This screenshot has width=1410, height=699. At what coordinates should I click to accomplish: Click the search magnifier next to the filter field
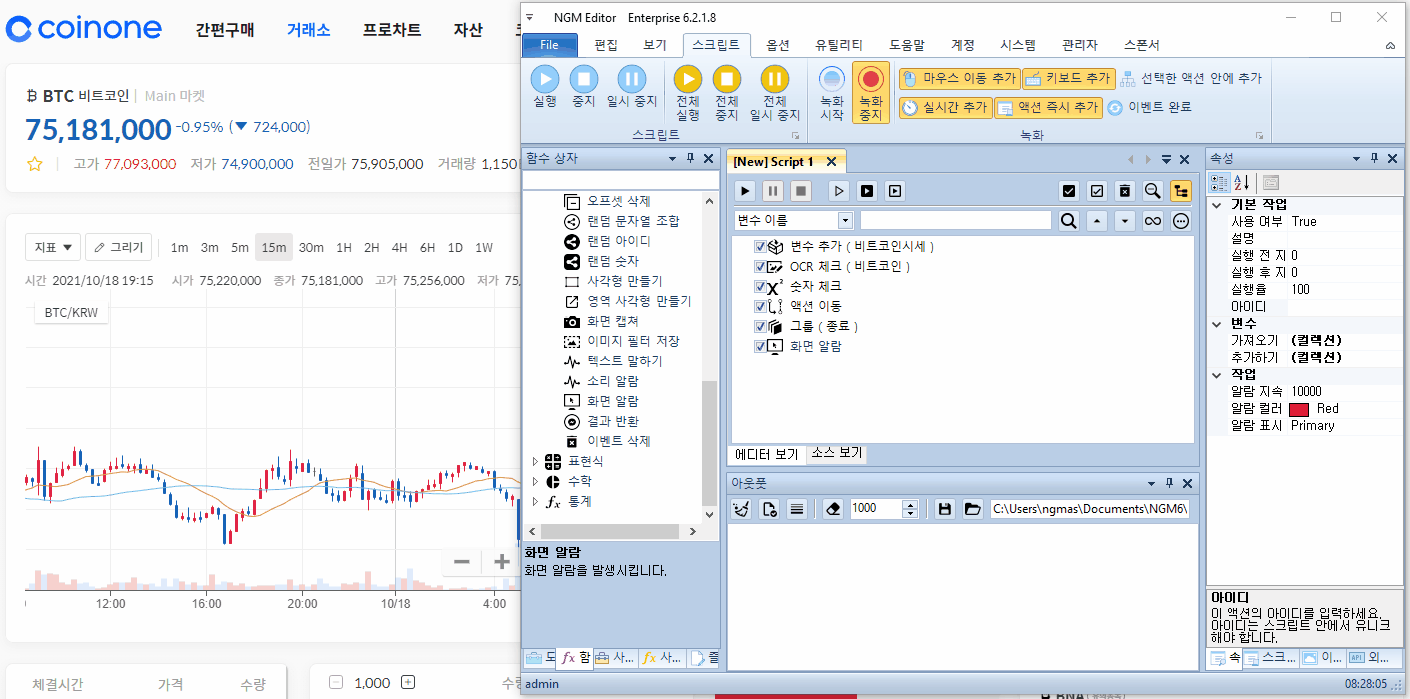[1069, 221]
